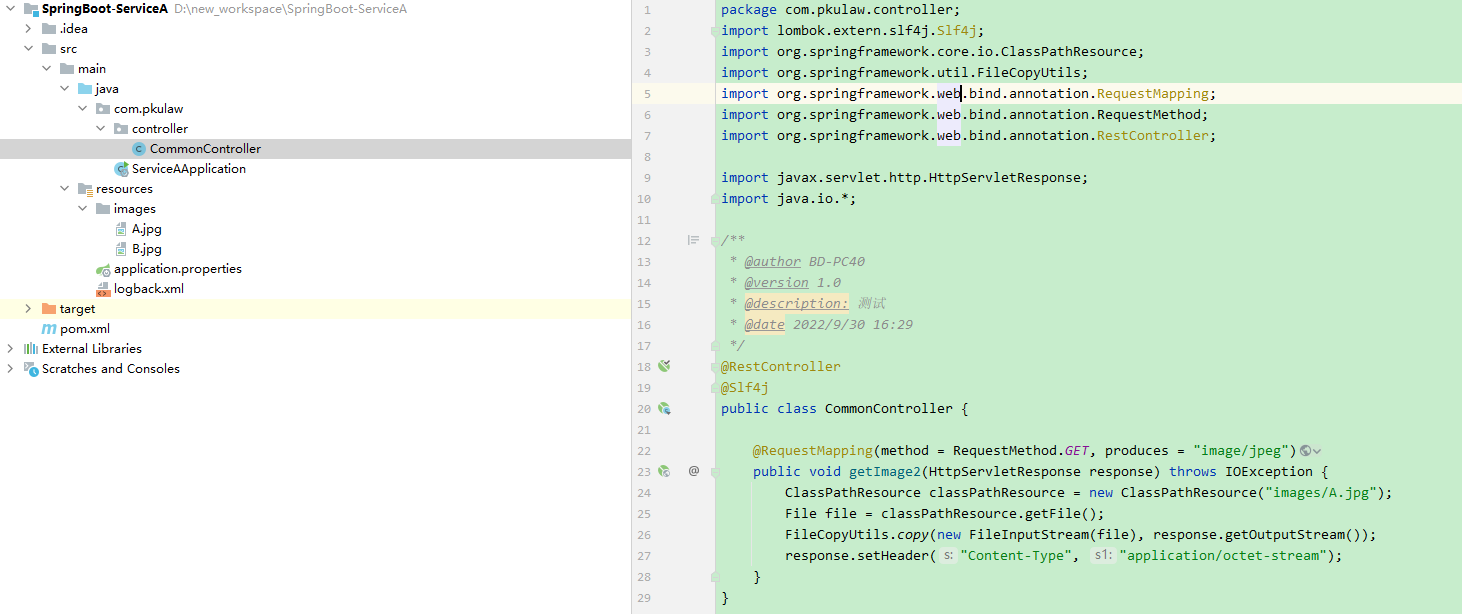Click the java source root folder icon
The width and height of the screenshot is (1462, 614).
pos(85,89)
